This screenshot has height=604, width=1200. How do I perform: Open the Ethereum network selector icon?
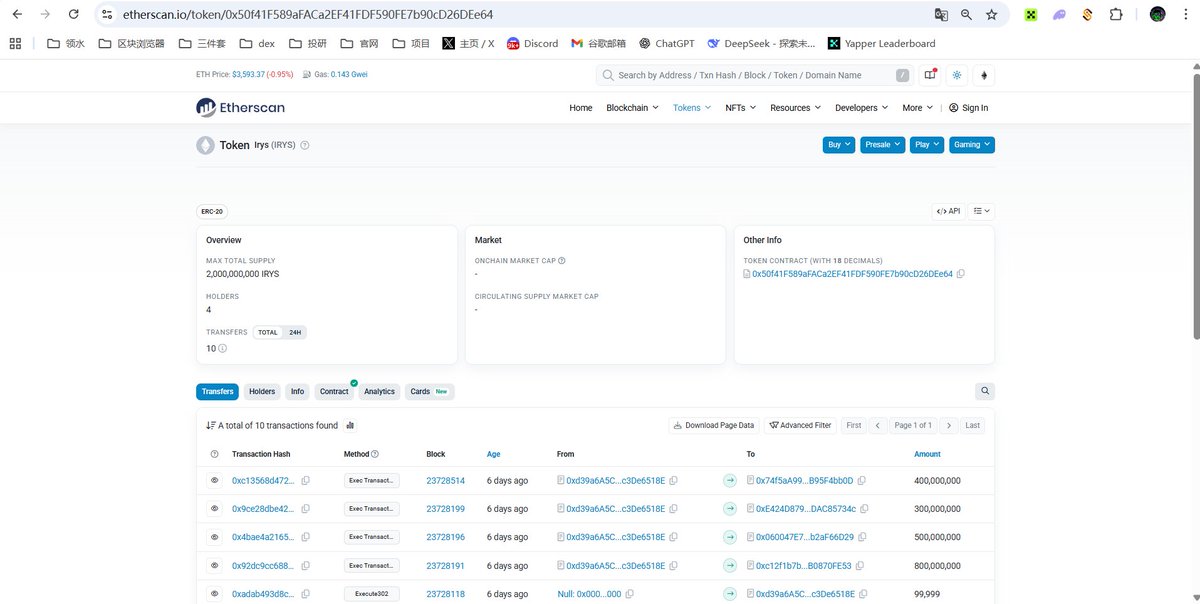[984, 75]
